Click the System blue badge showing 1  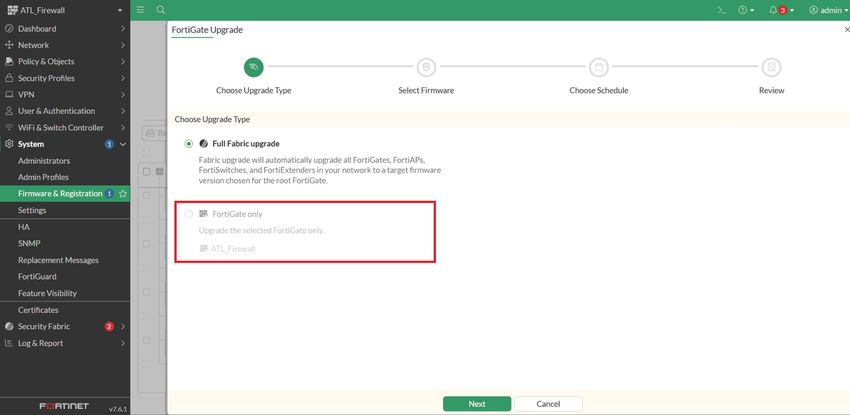(109, 144)
